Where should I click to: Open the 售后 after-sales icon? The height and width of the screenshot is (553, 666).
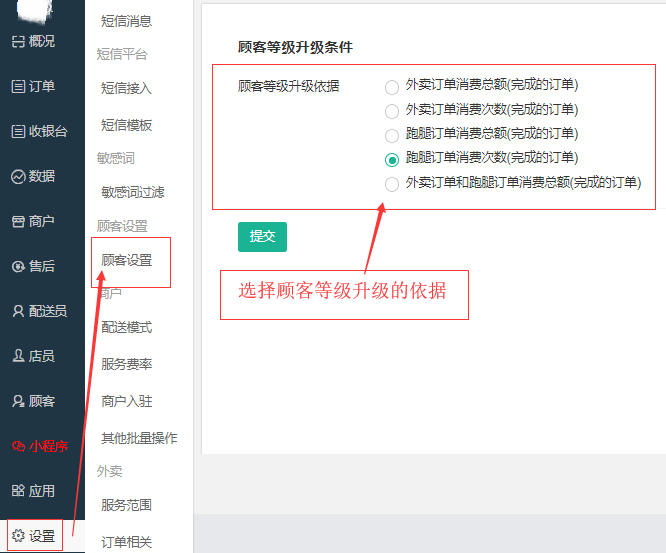(x=18, y=266)
